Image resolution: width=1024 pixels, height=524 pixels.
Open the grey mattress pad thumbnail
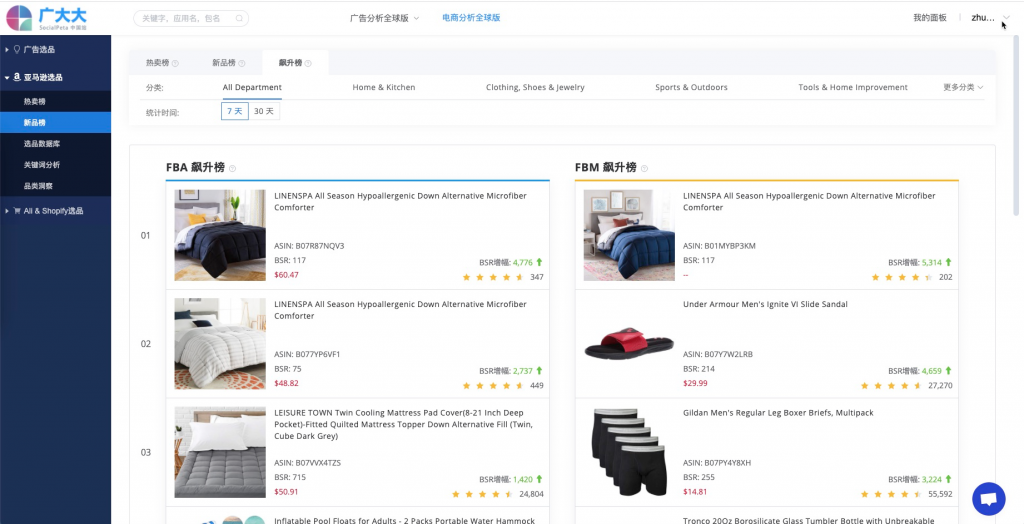pyautogui.click(x=220, y=452)
